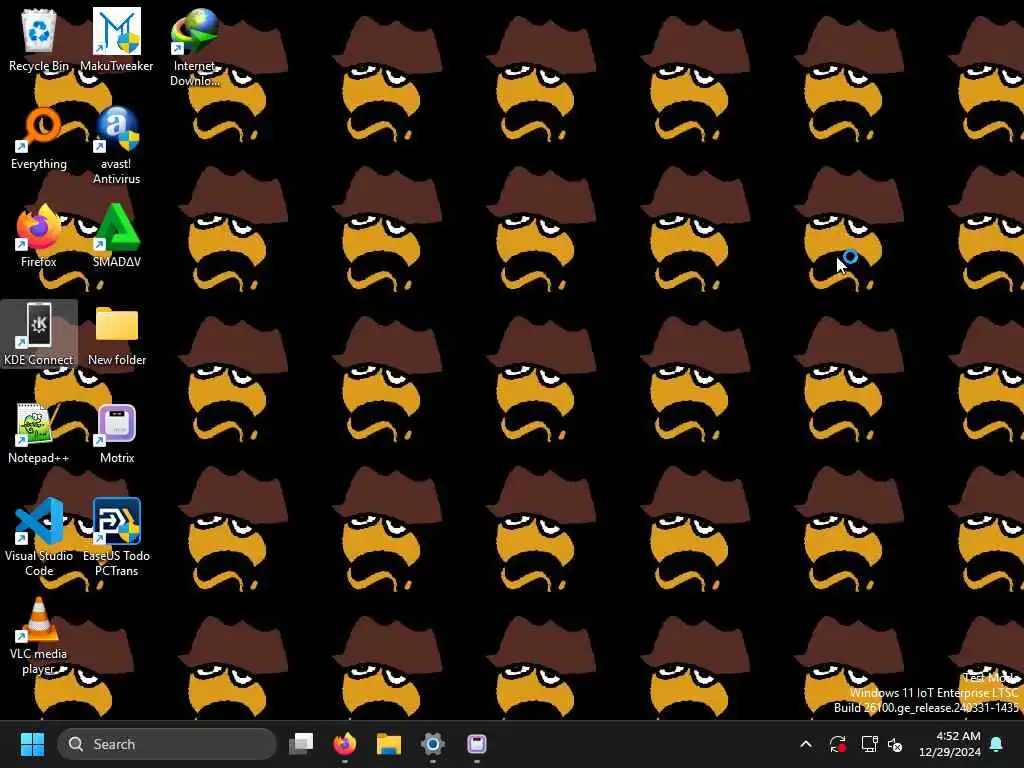Open the Windows Start menu
The height and width of the screenshot is (768, 1024).
click(x=32, y=744)
